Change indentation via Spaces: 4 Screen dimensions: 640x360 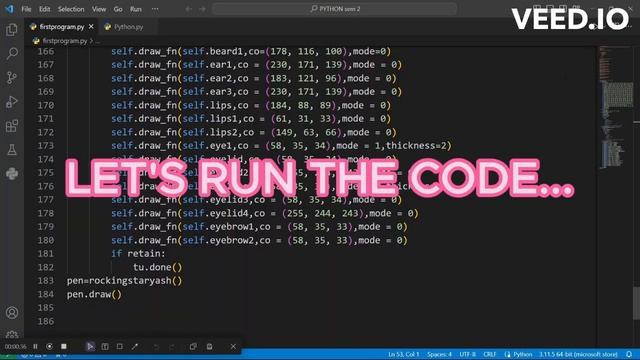pyautogui.click(x=440, y=354)
